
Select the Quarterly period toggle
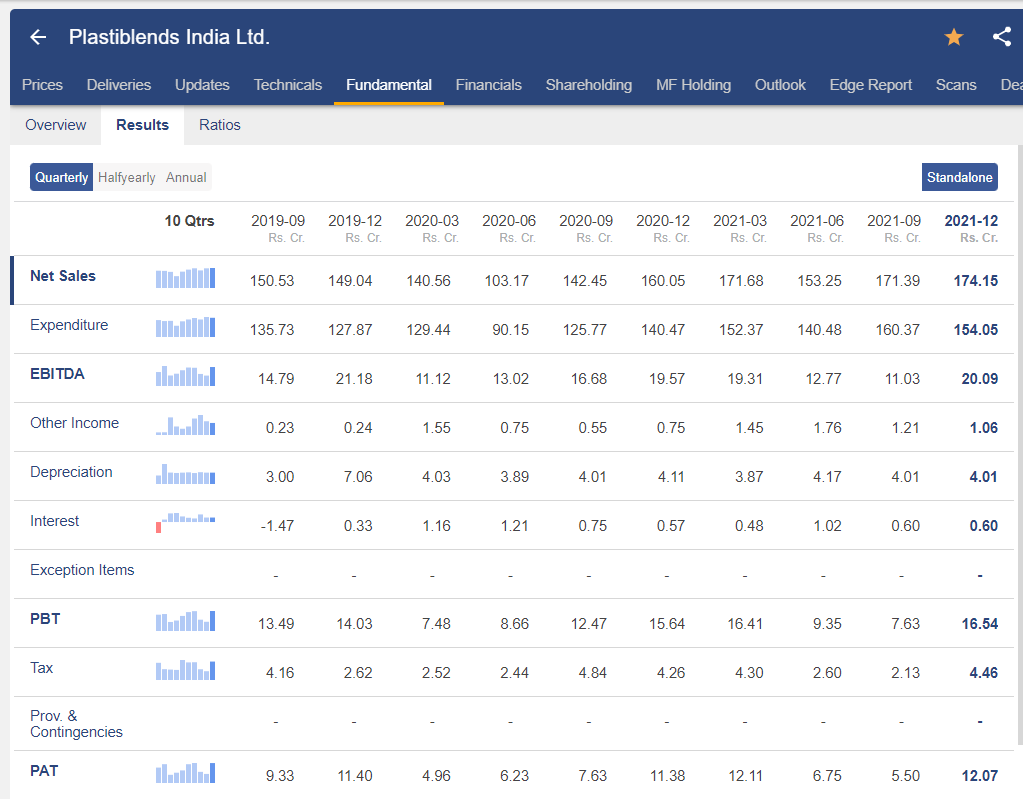coord(61,177)
